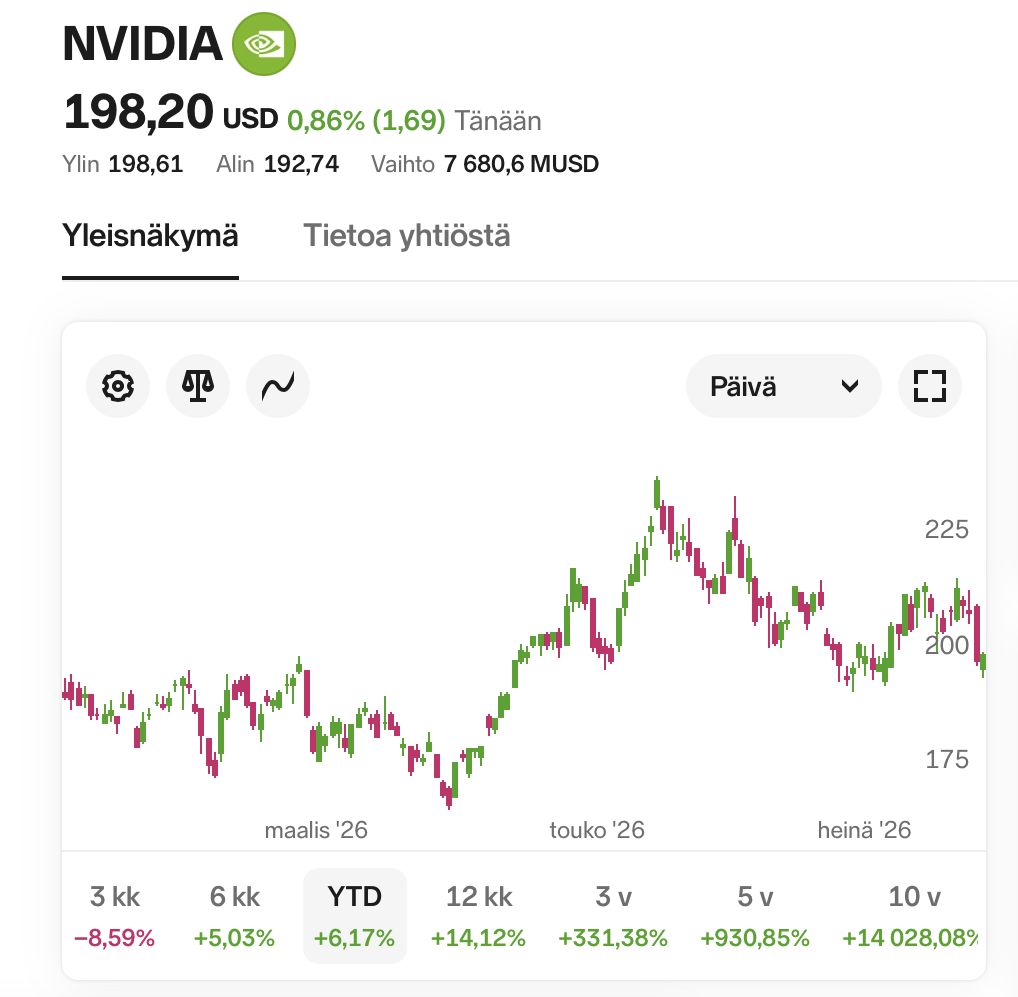Click the maalis '26 axis label

[x=316, y=830]
